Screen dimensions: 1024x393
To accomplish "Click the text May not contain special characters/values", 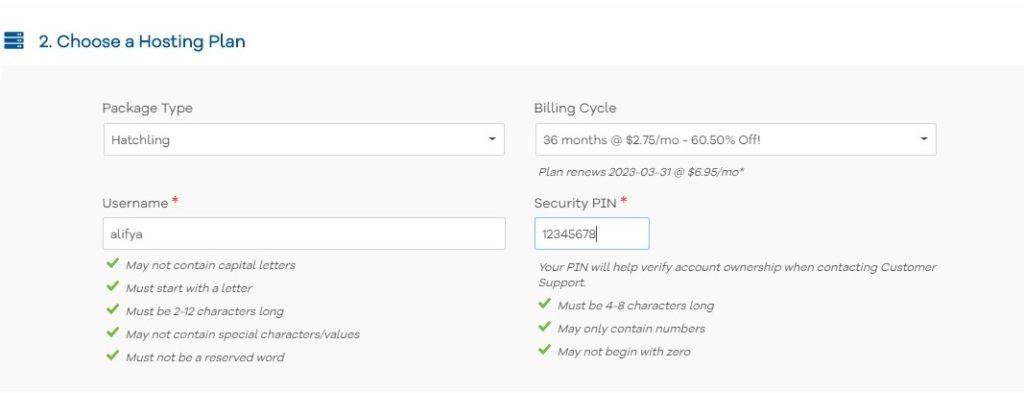I will point(242,334).
